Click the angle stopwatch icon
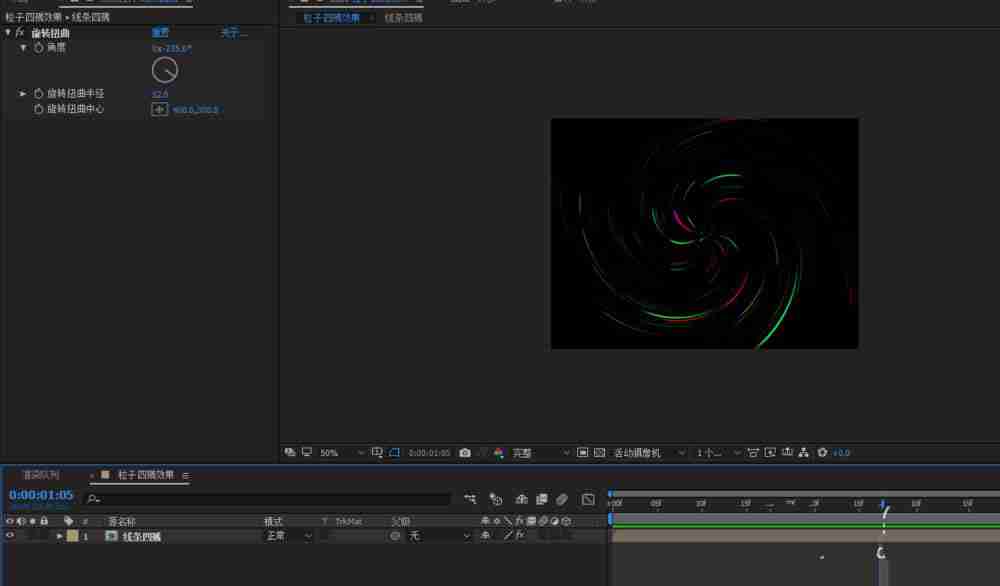The width and height of the screenshot is (1000, 586). pos(39,47)
